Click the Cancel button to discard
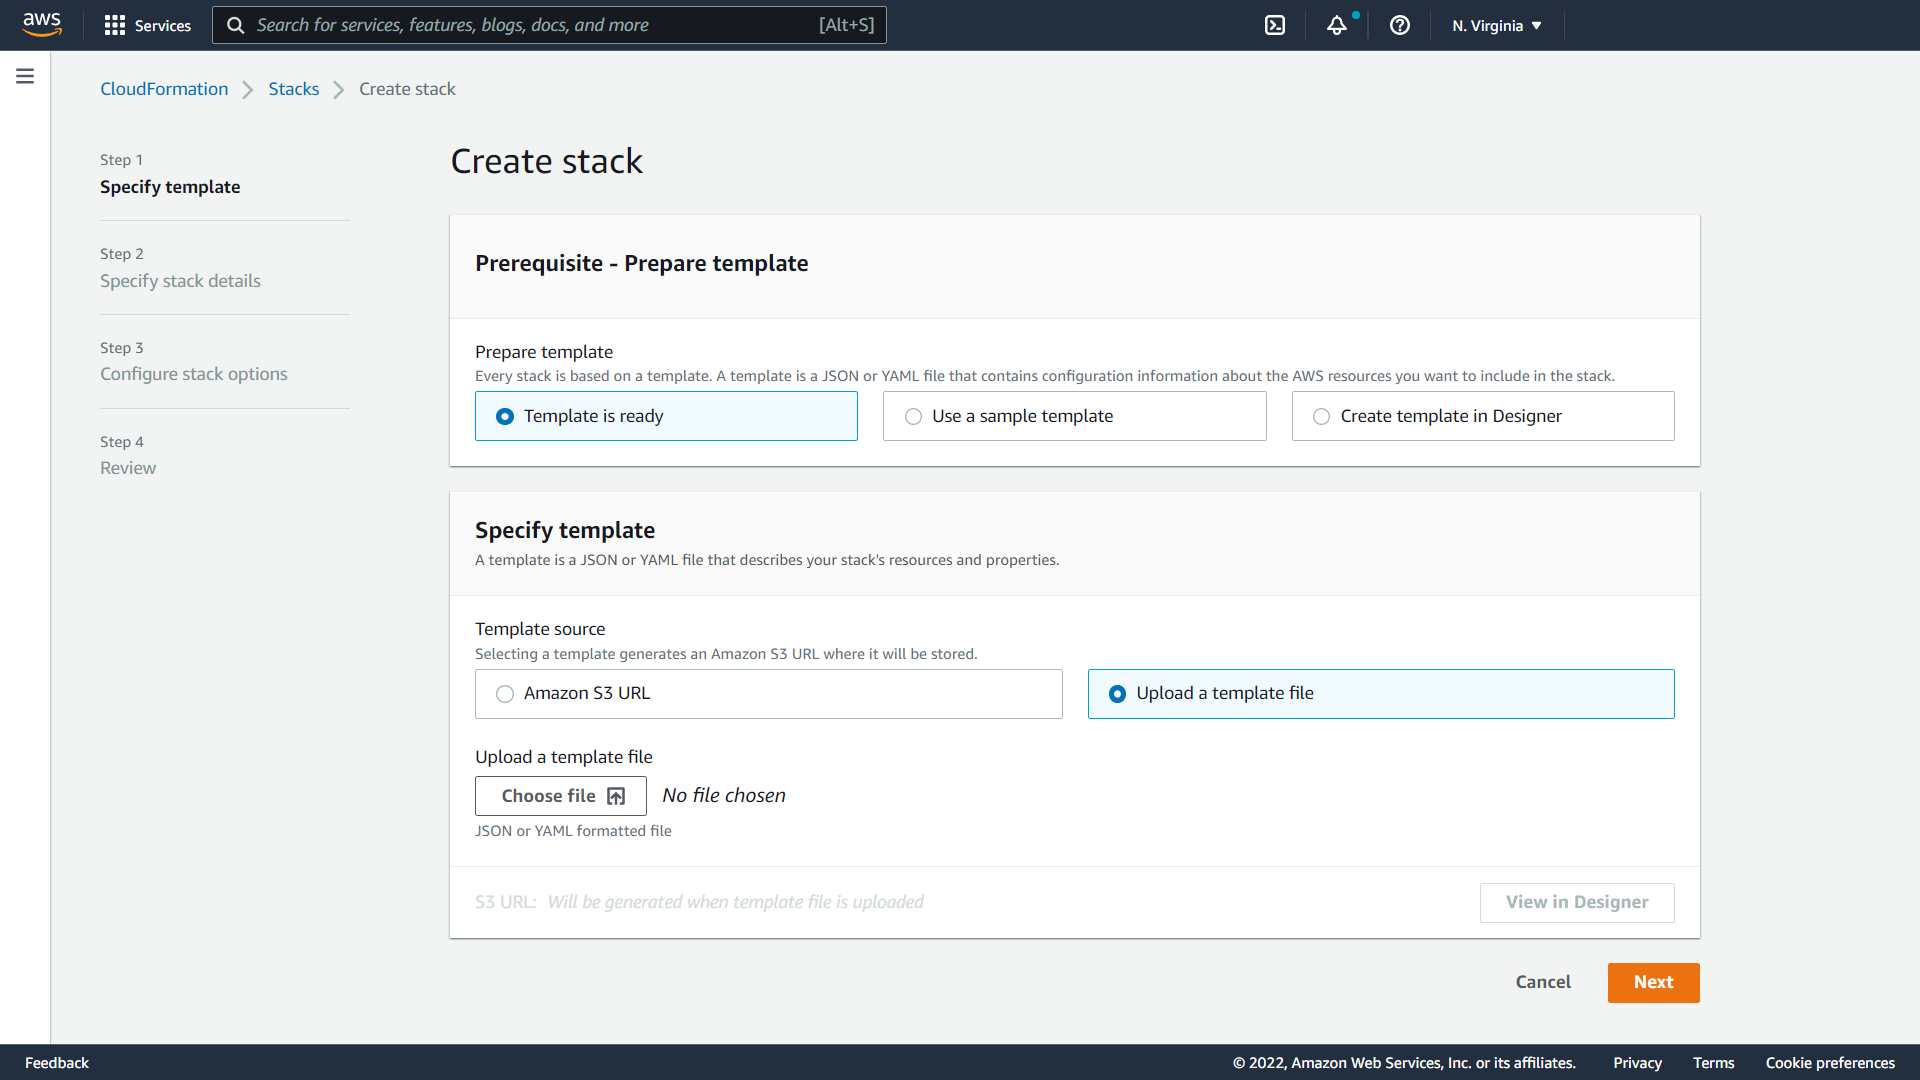1920x1080 pixels. click(1543, 981)
